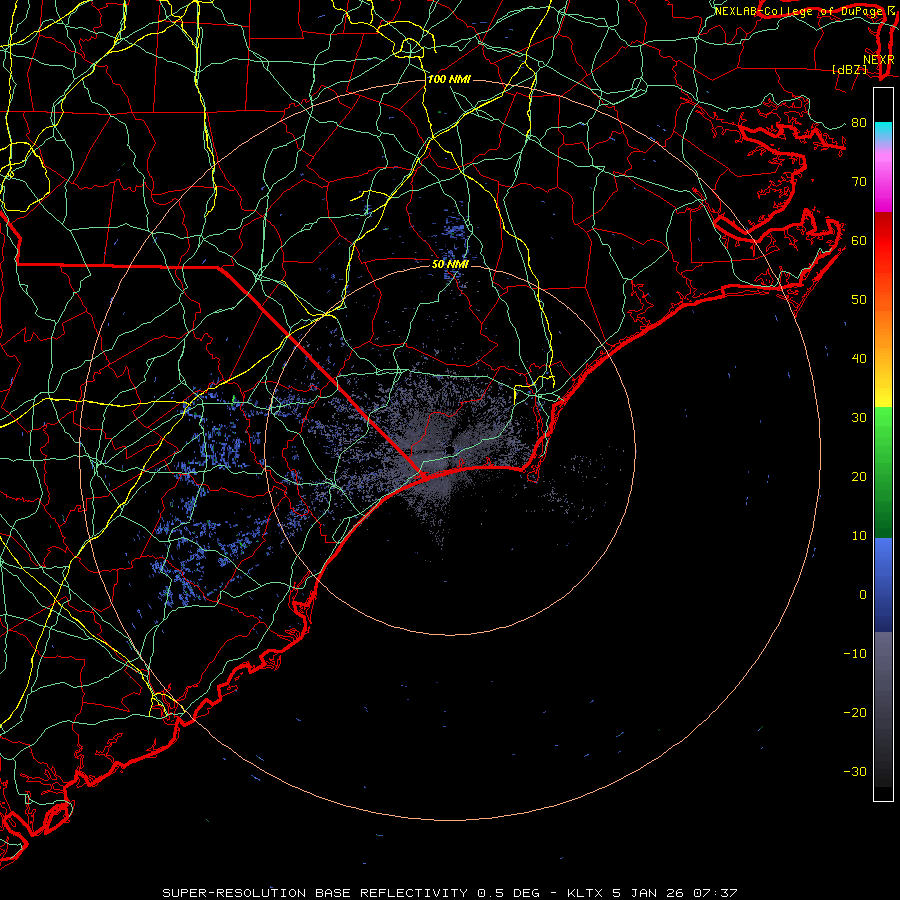
Task: Click the -20 value on dBZ scale
Action: (855, 713)
